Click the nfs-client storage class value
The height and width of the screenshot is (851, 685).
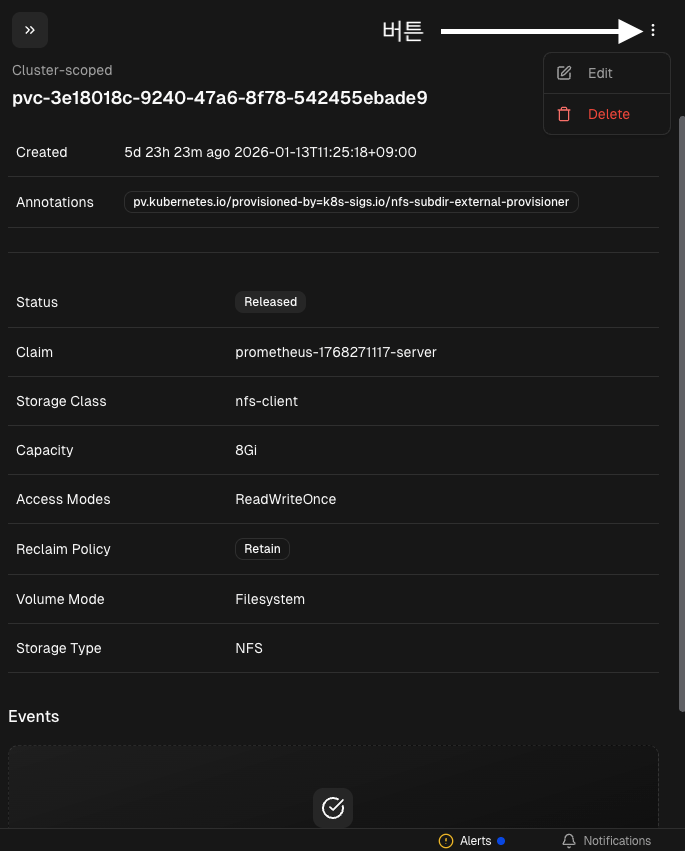(x=266, y=401)
